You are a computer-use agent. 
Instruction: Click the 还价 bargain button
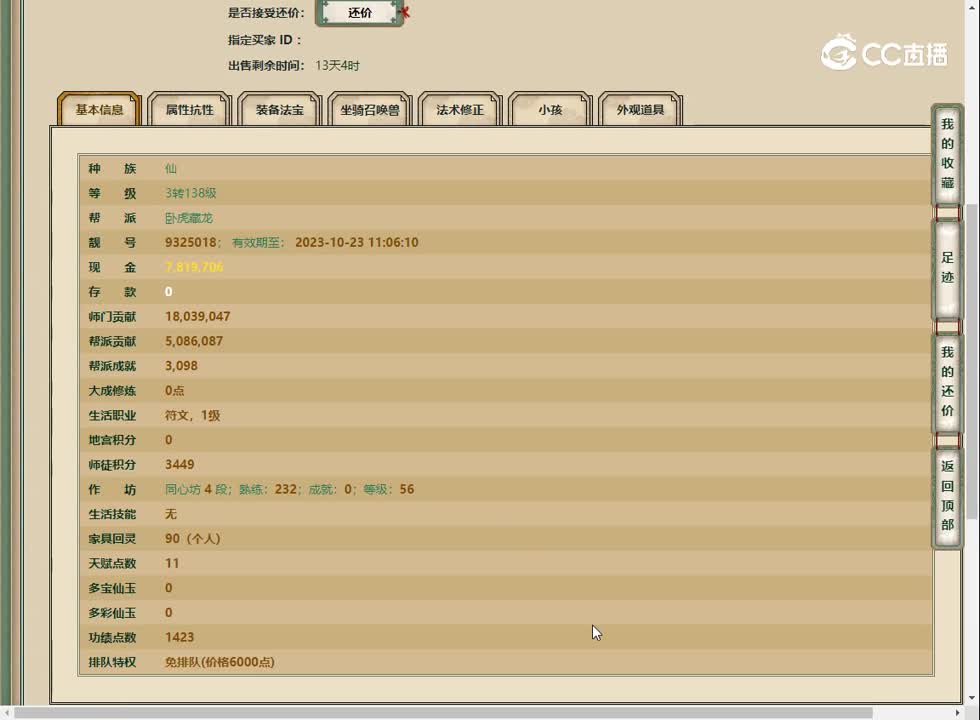(x=360, y=13)
